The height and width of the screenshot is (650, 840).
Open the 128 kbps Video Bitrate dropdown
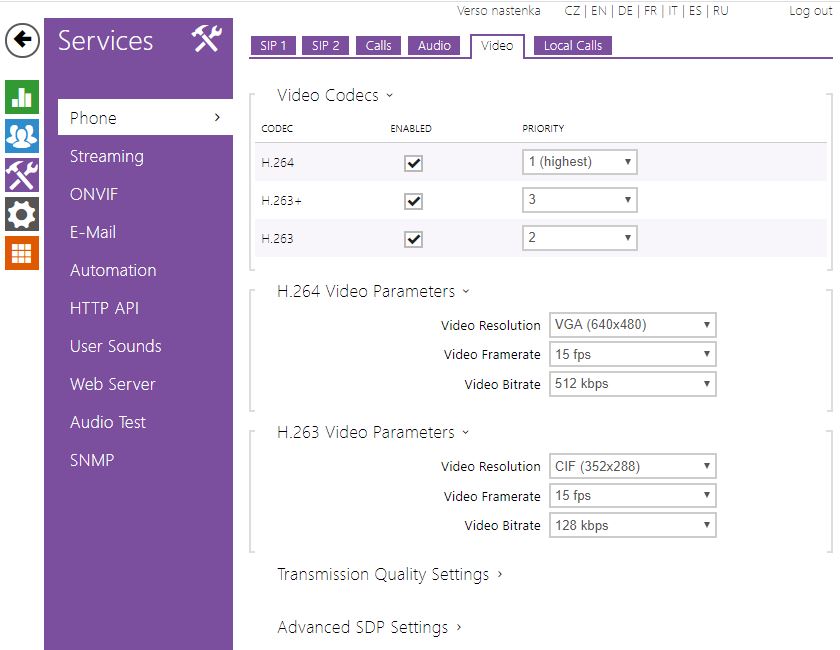632,525
